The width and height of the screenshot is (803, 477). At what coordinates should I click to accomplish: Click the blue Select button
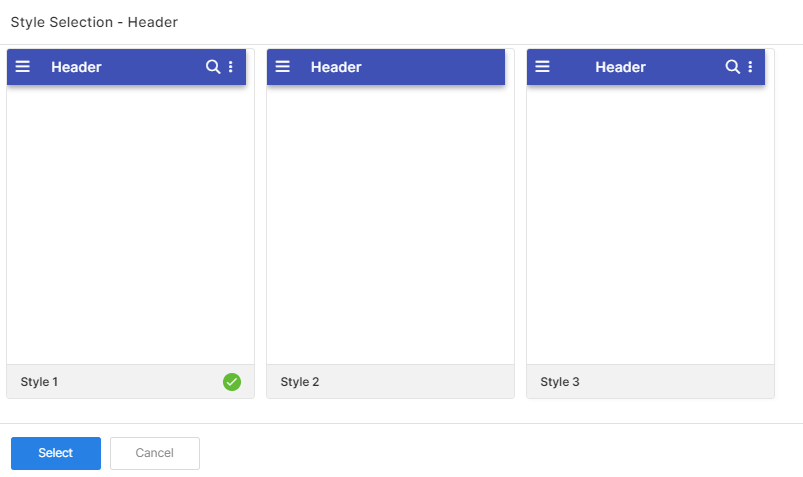(56, 453)
